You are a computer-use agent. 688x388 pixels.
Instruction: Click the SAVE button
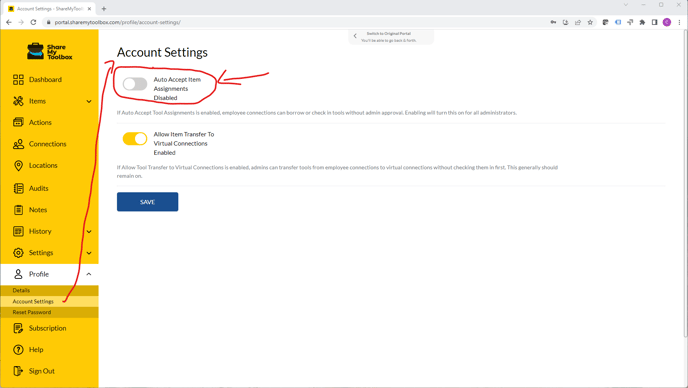(x=147, y=202)
